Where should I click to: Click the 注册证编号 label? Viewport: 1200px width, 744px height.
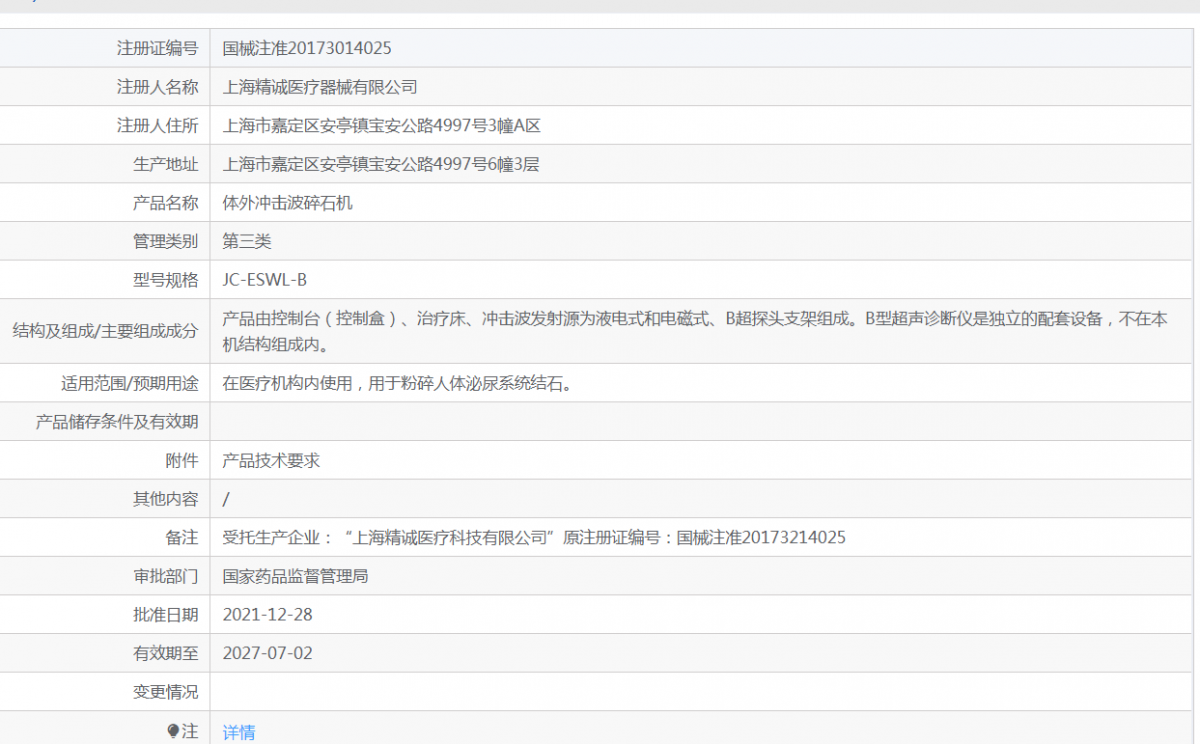coord(157,48)
